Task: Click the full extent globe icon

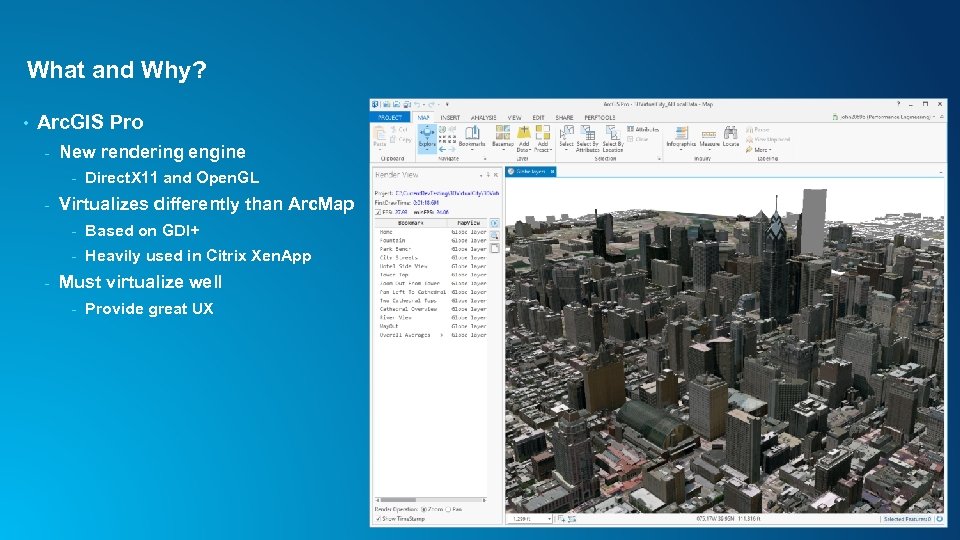Action: click(442, 130)
